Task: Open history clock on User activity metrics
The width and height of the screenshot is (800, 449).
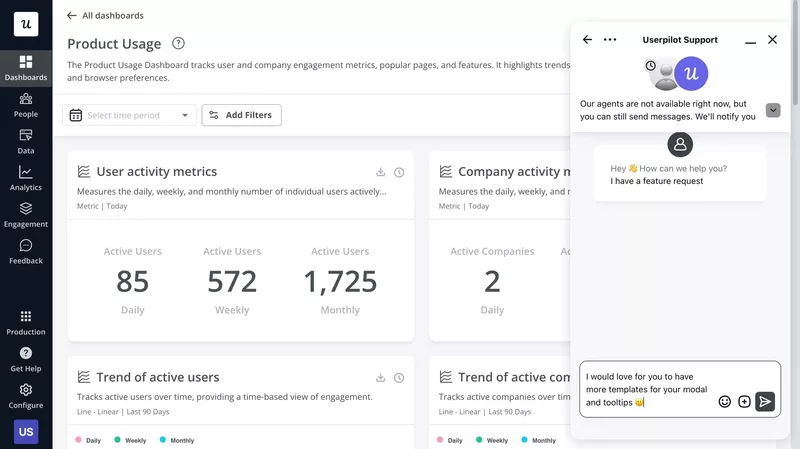Action: [399, 172]
